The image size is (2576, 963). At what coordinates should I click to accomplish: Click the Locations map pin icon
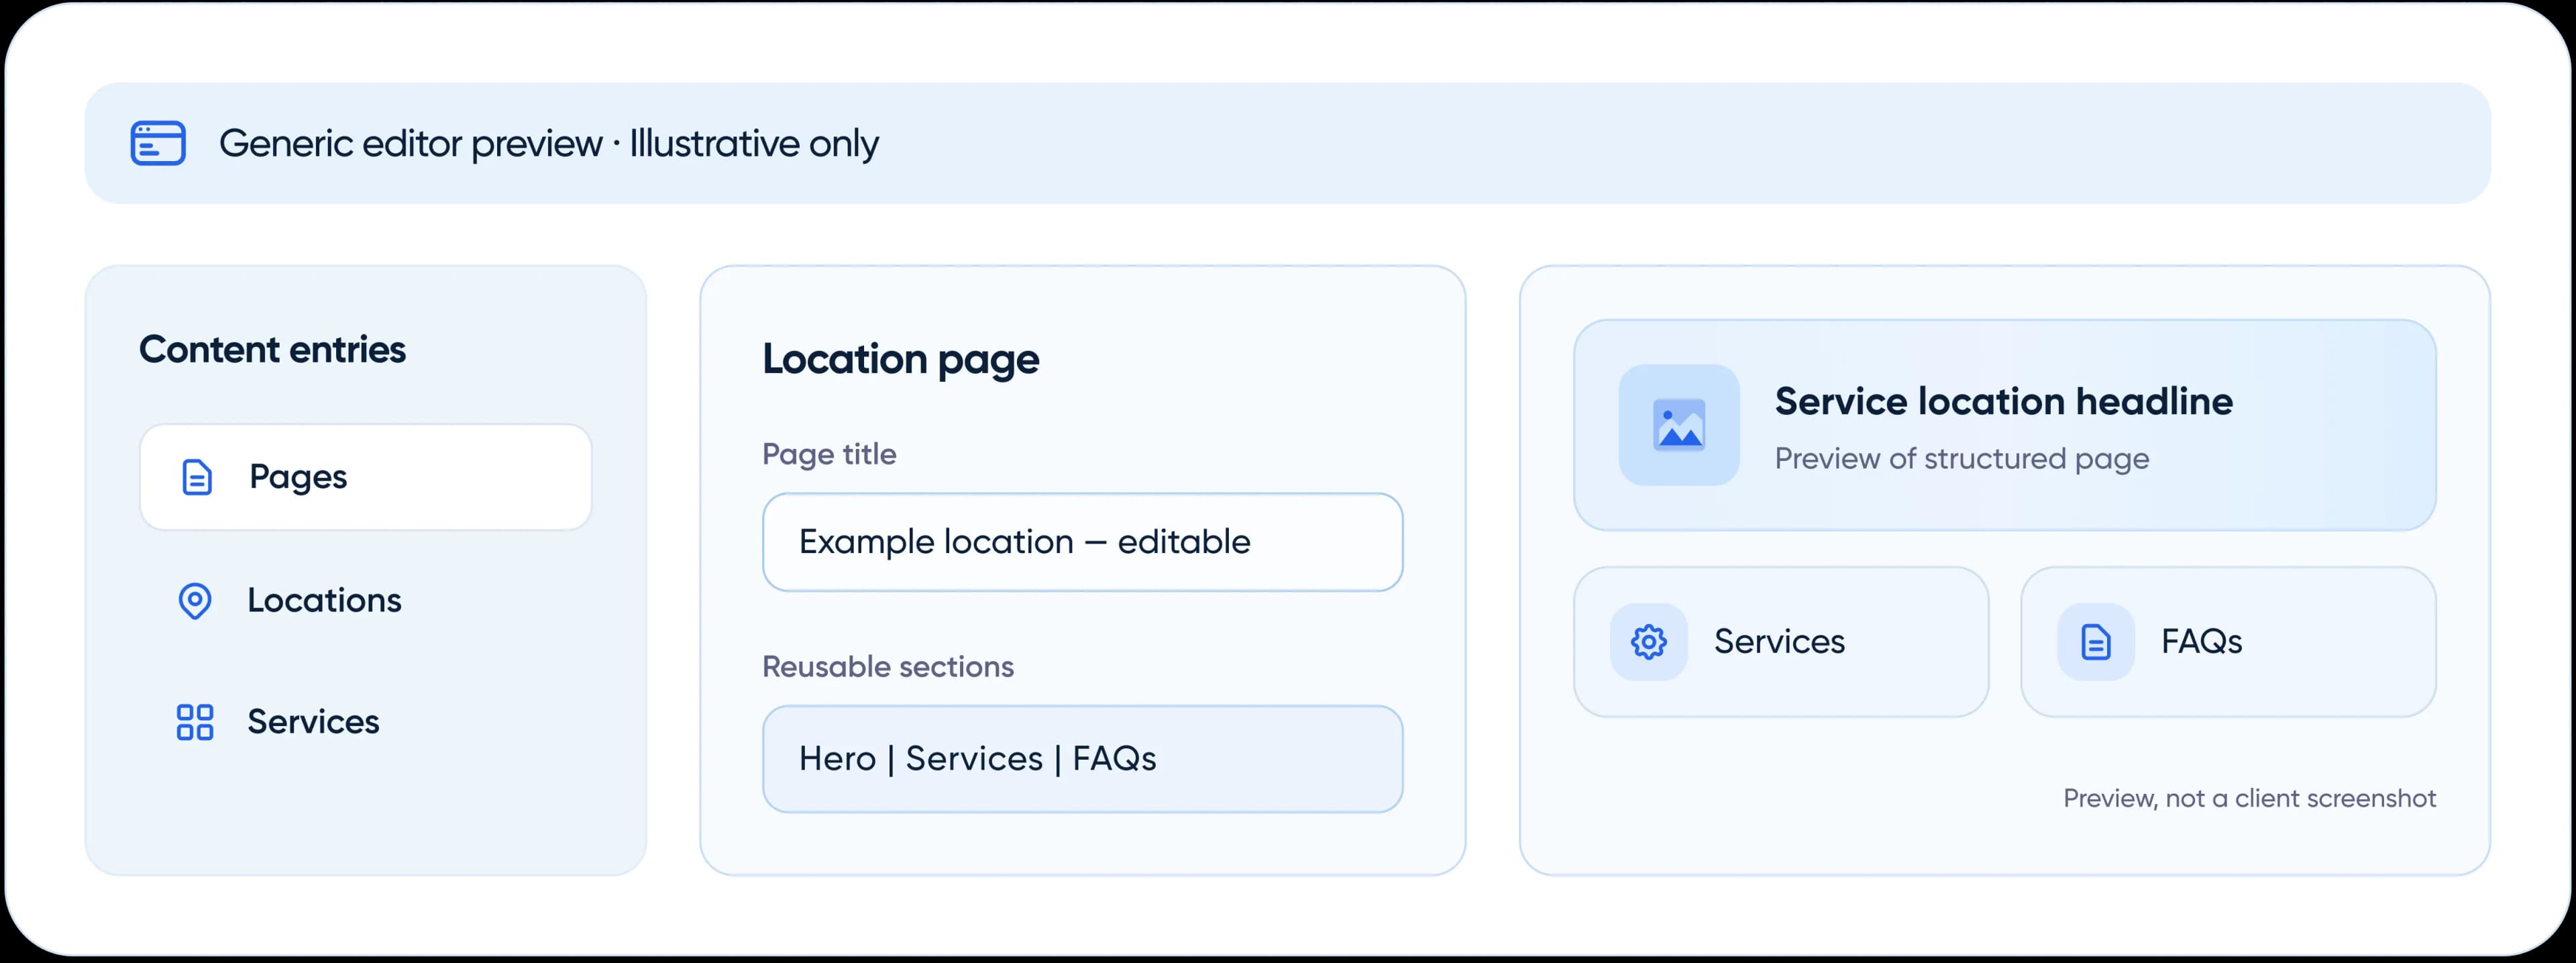(195, 601)
